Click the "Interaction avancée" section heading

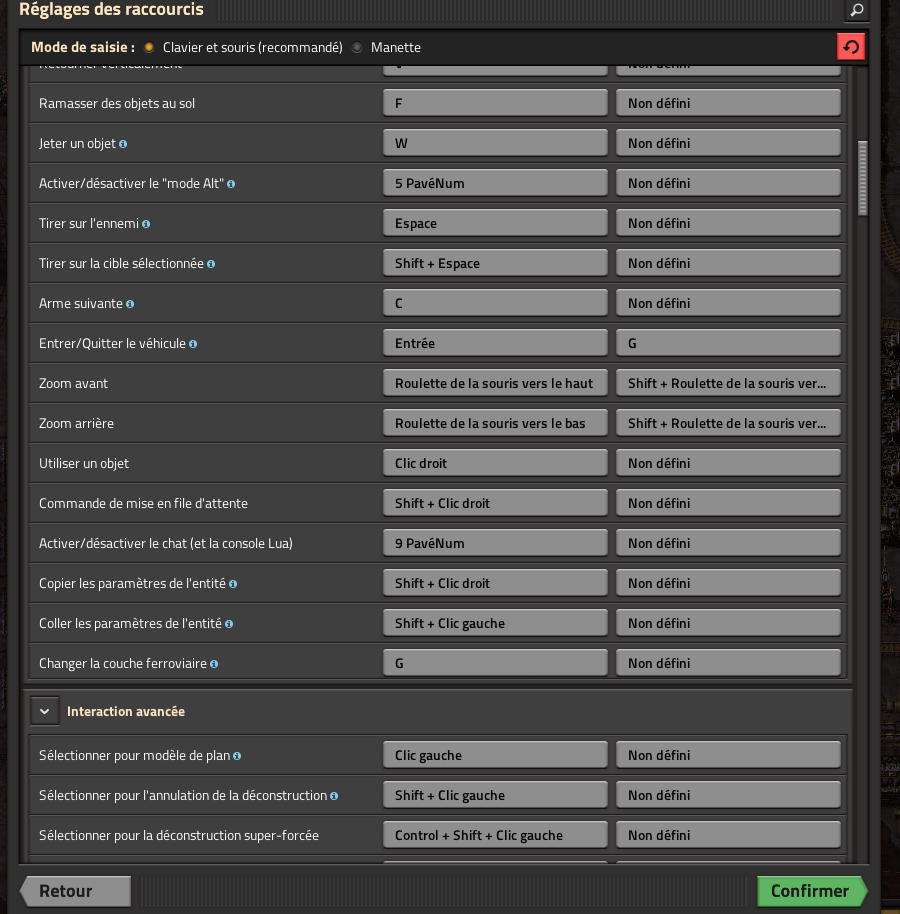point(126,712)
